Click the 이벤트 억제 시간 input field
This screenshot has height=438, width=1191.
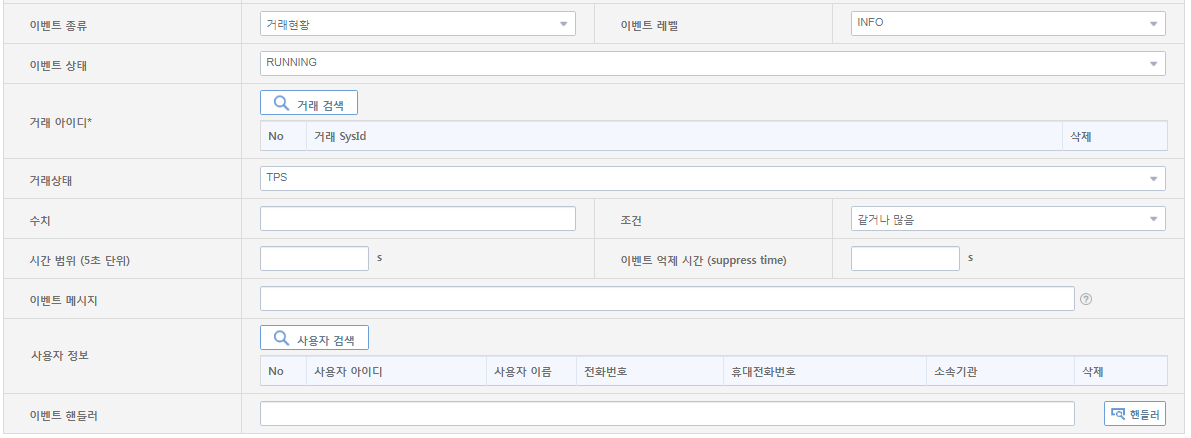pos(904,259)
